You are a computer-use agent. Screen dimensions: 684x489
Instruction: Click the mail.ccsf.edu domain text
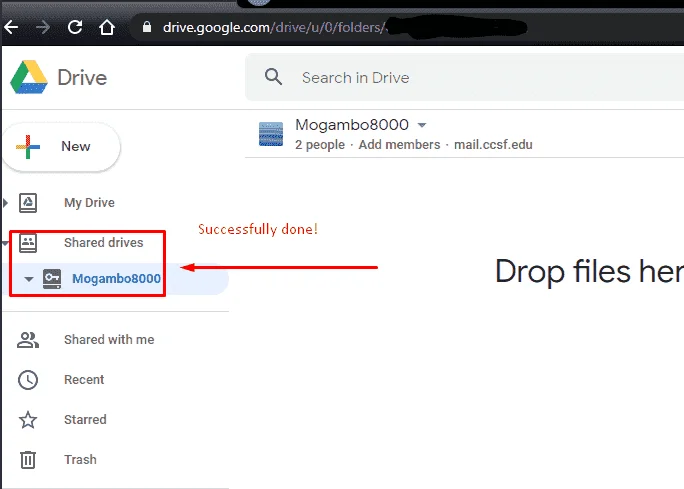[493, 145]
